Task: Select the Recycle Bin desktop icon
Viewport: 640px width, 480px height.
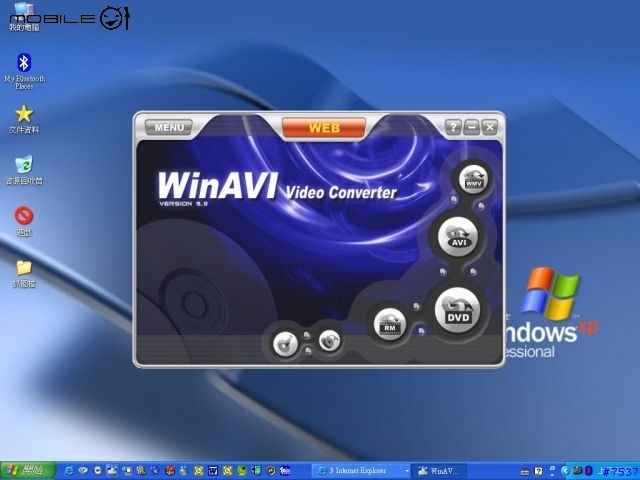Action: pyautogui.click(x=24, y=170)
